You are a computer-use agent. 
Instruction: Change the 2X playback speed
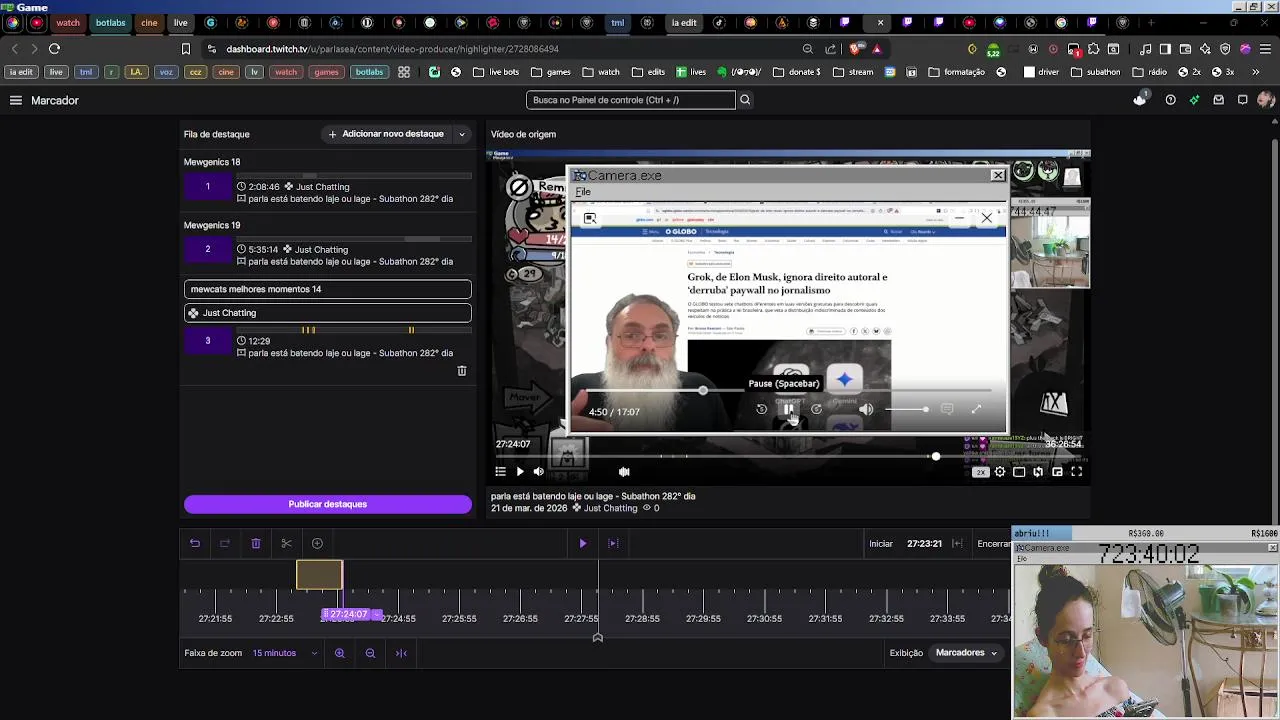[981, 472]
